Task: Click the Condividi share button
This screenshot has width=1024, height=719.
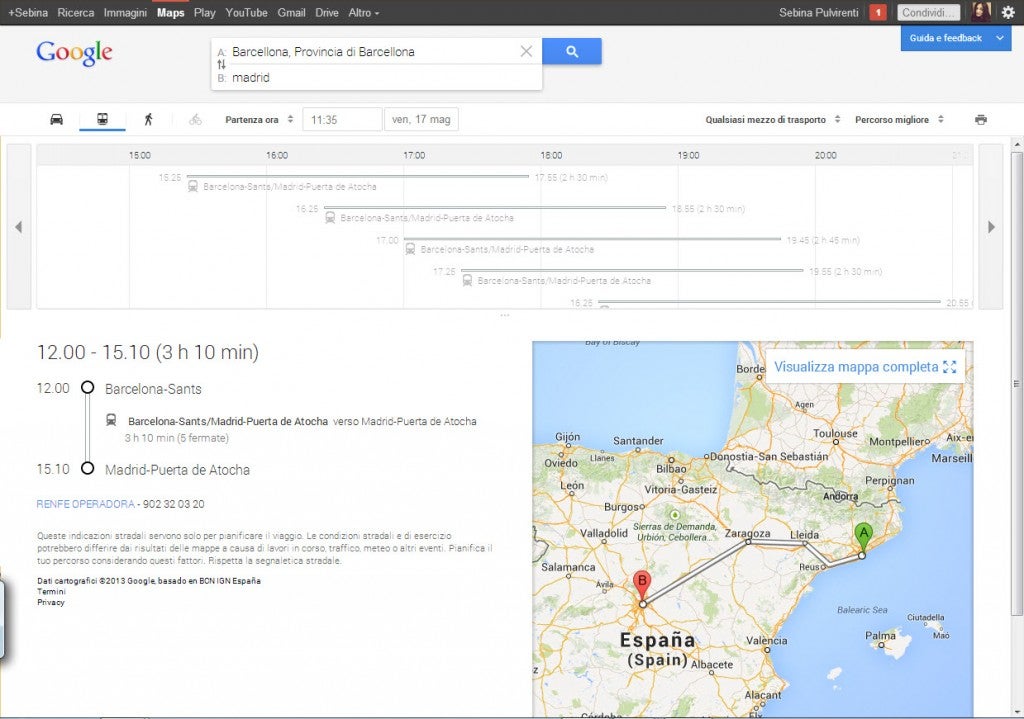Action: [928, 12]
